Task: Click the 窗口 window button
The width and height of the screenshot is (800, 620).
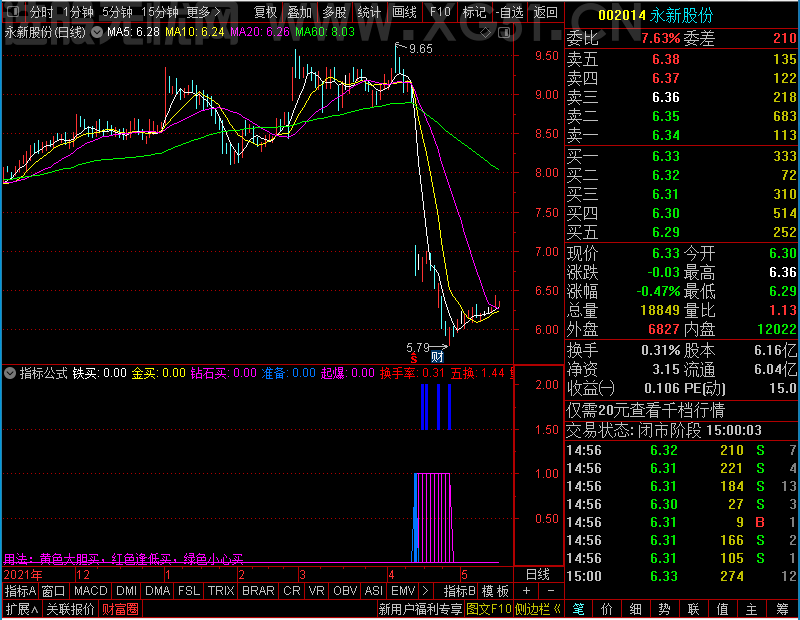Action: [x=54, y=591]
